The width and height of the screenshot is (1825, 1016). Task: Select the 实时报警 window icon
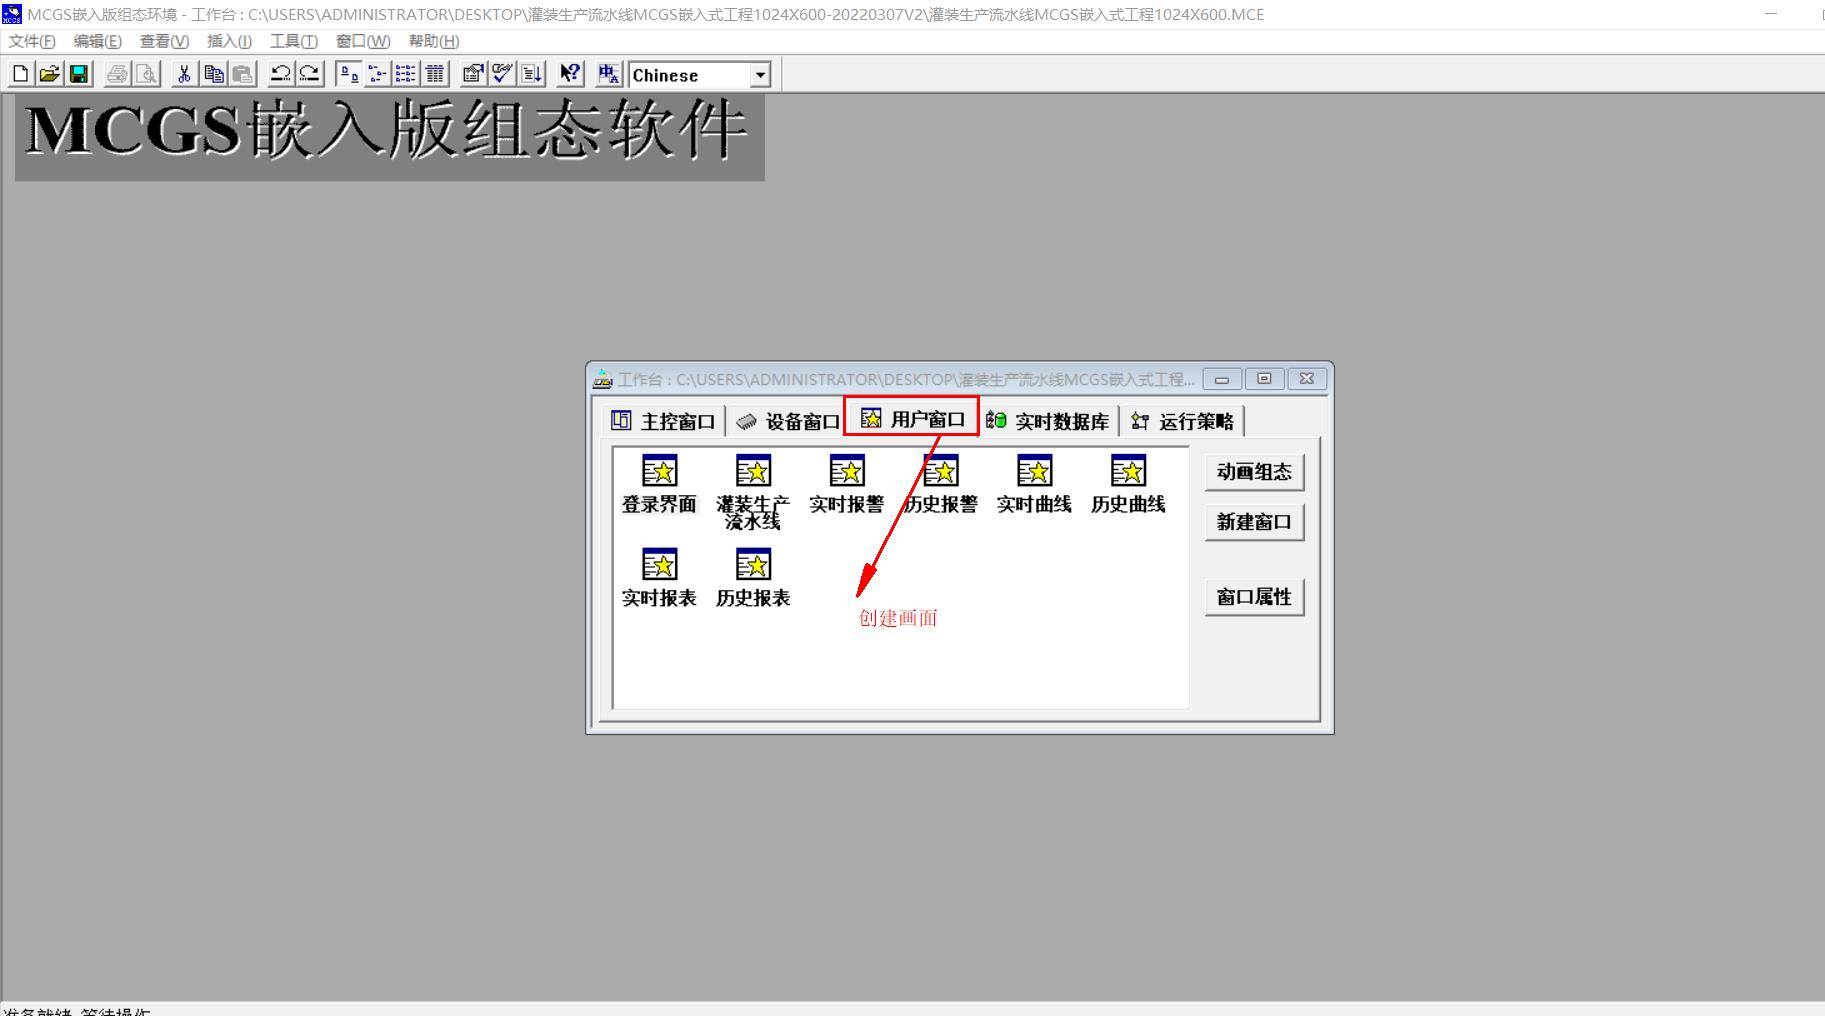(x=847, y=485)
